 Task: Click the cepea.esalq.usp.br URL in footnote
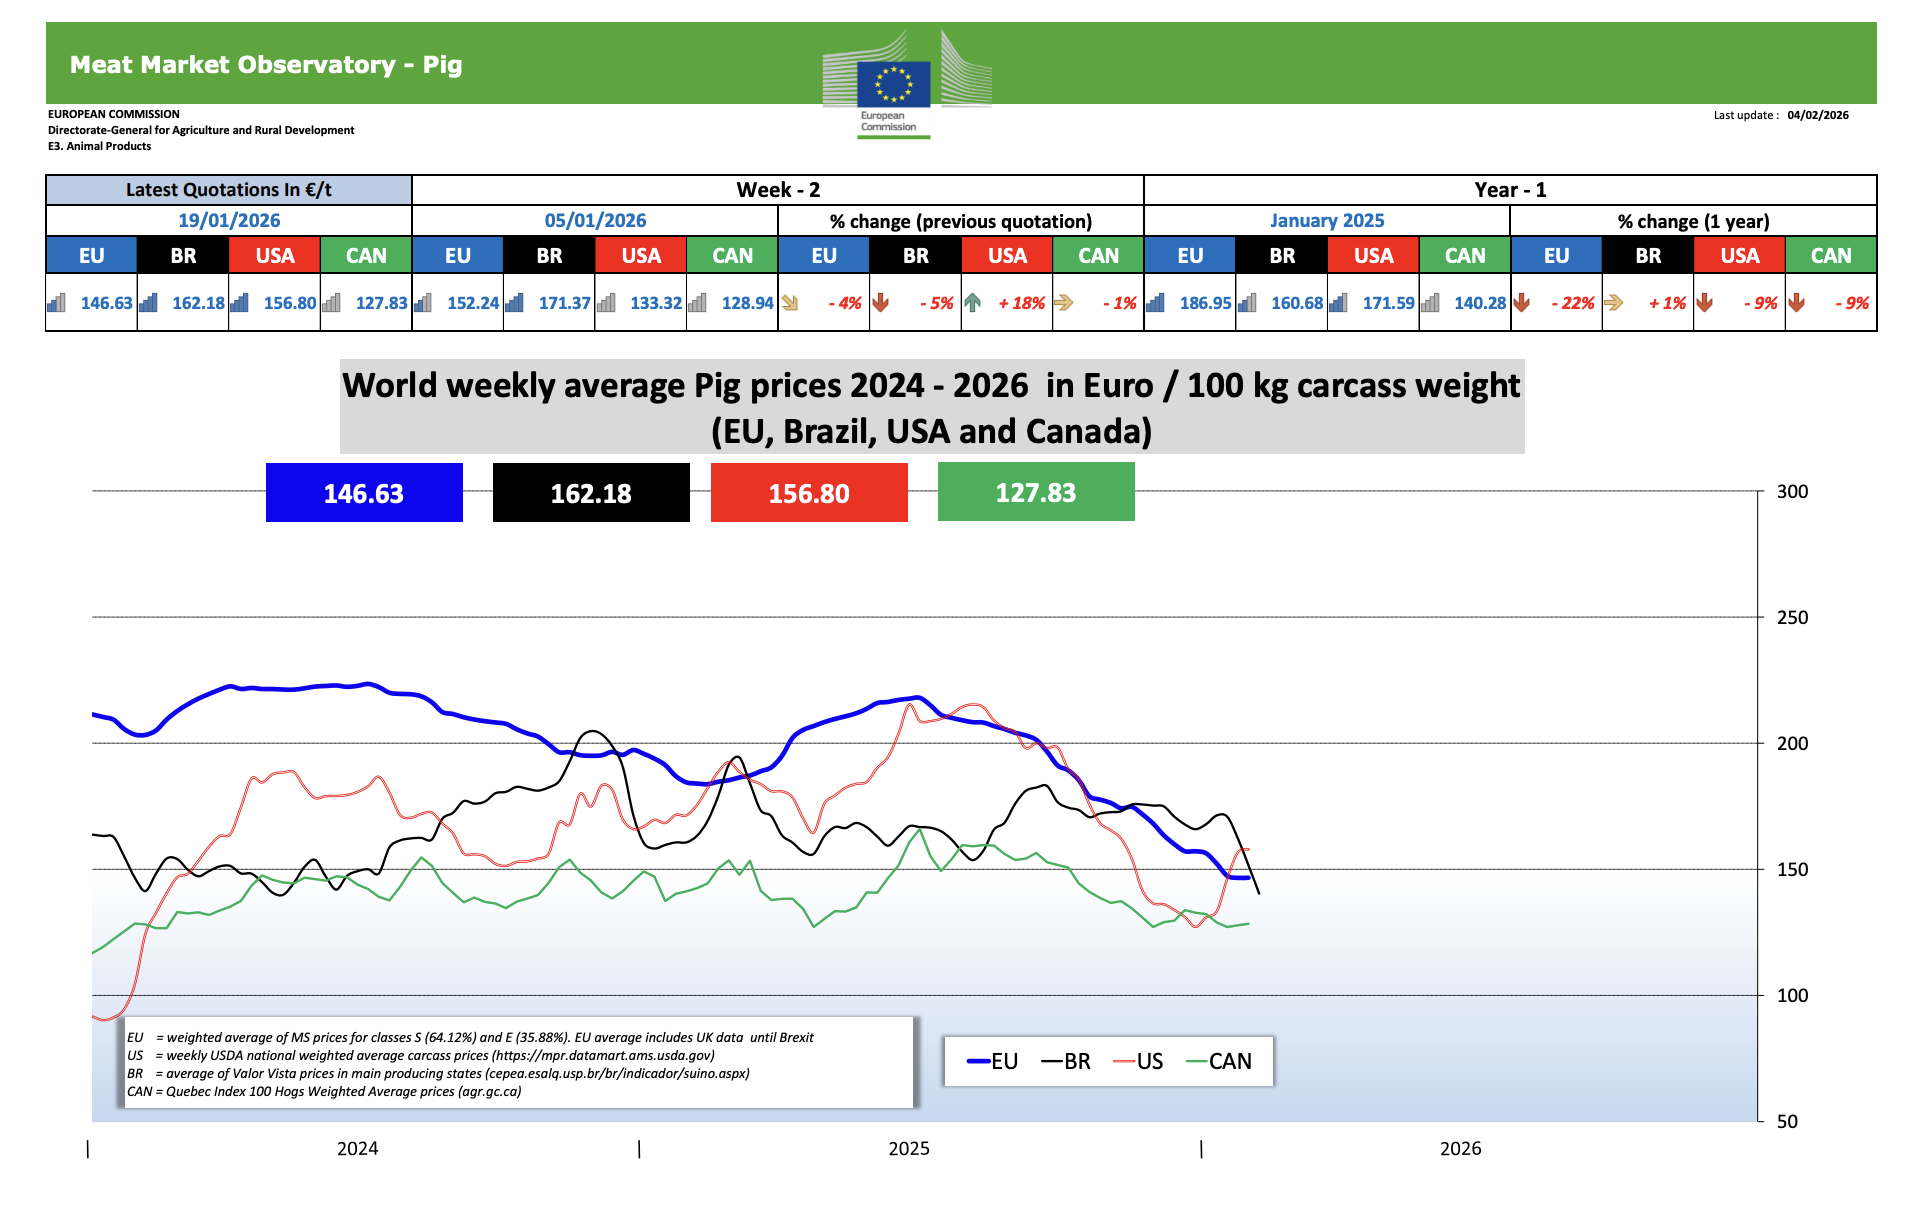coord(617,1073)
